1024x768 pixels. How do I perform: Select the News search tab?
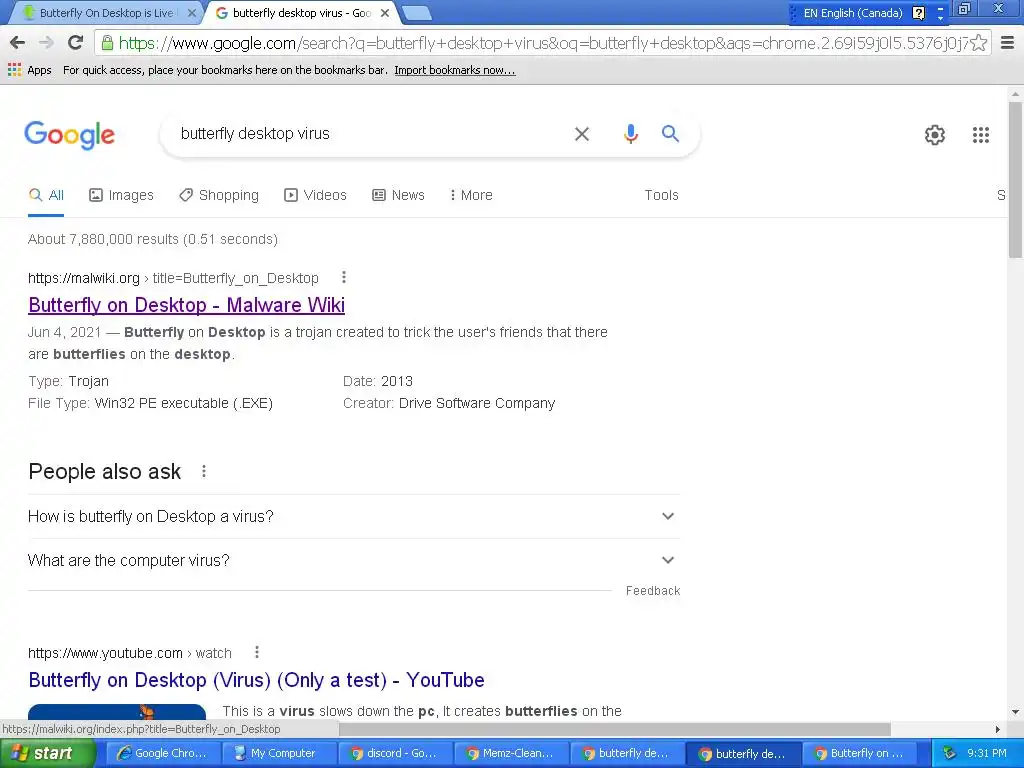click(398, 195)
